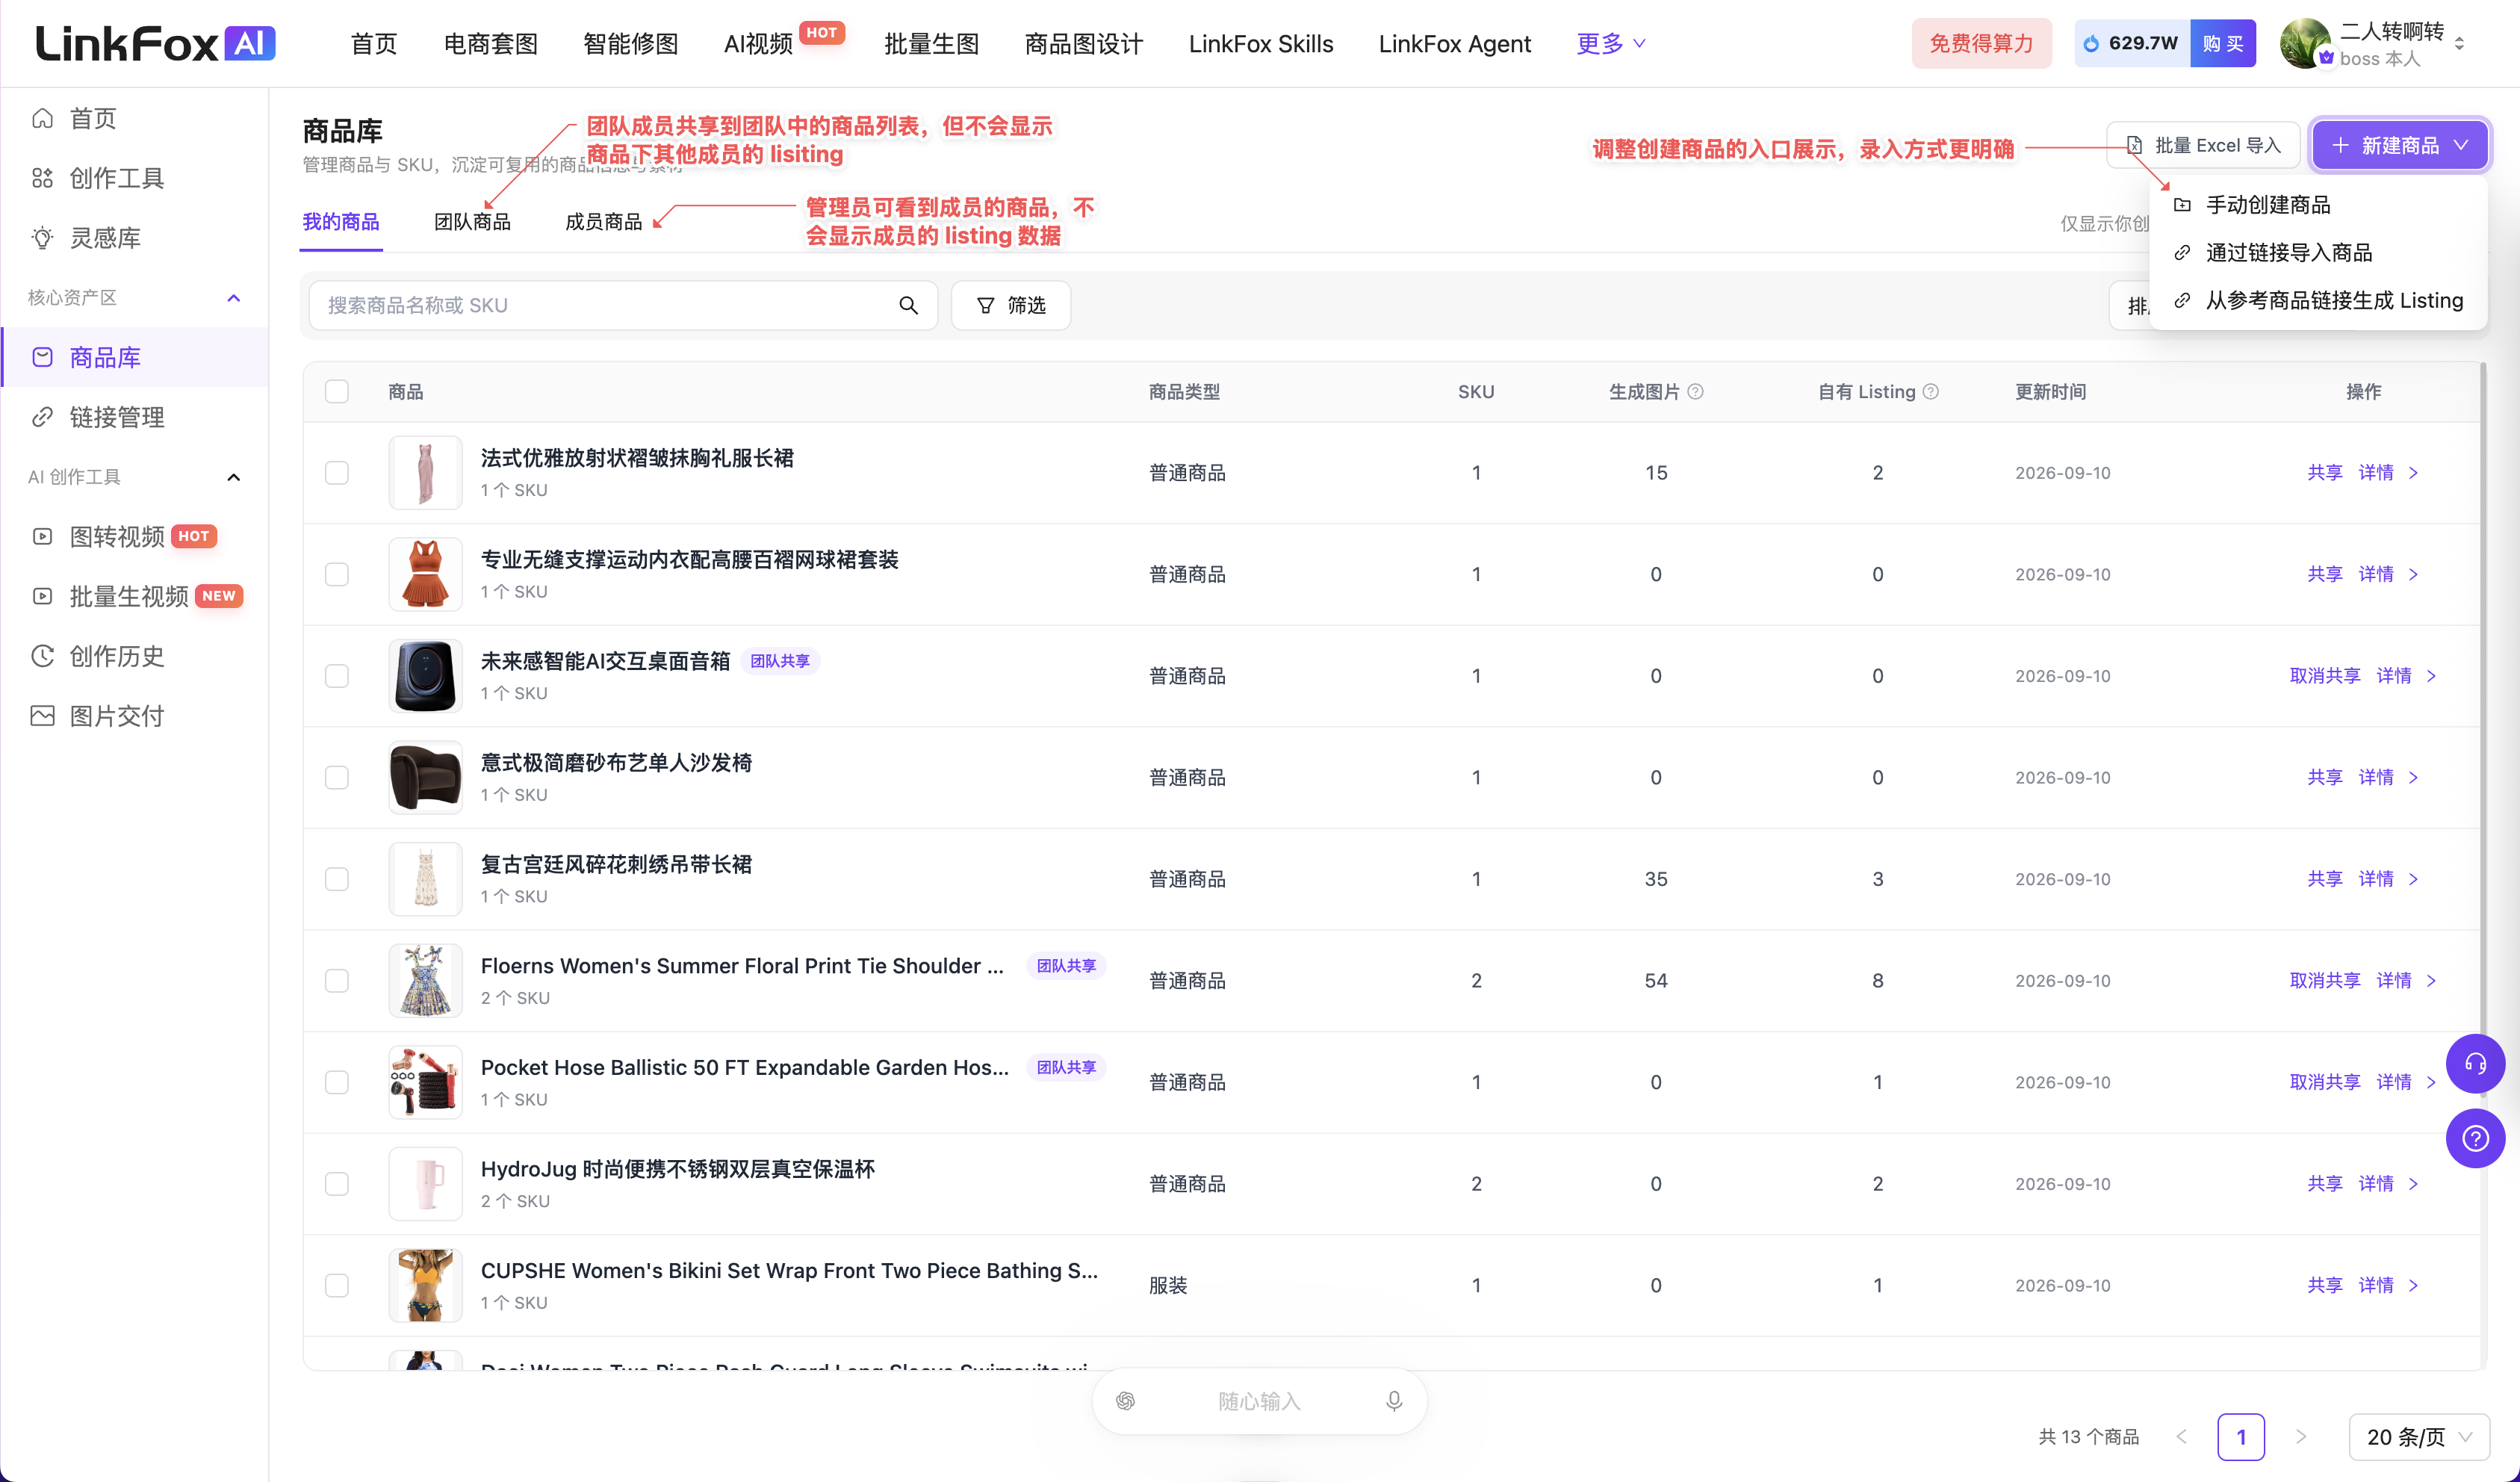The width and height of the screenshot is (2520, 1482).
Task: Click arrow next to 法式优雅 row 详情
Action: pyautogui.click(x=2414, y=473)
